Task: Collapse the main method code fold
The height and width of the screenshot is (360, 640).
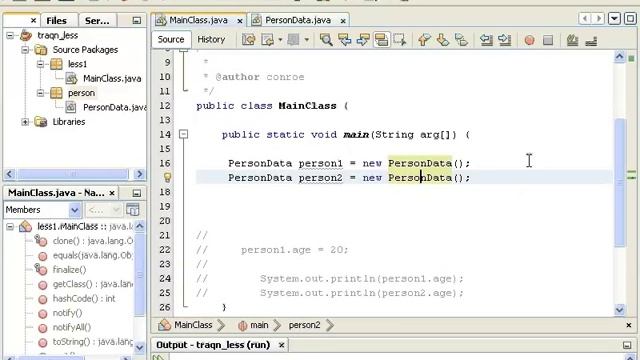Action: click(x=184, y=134)
